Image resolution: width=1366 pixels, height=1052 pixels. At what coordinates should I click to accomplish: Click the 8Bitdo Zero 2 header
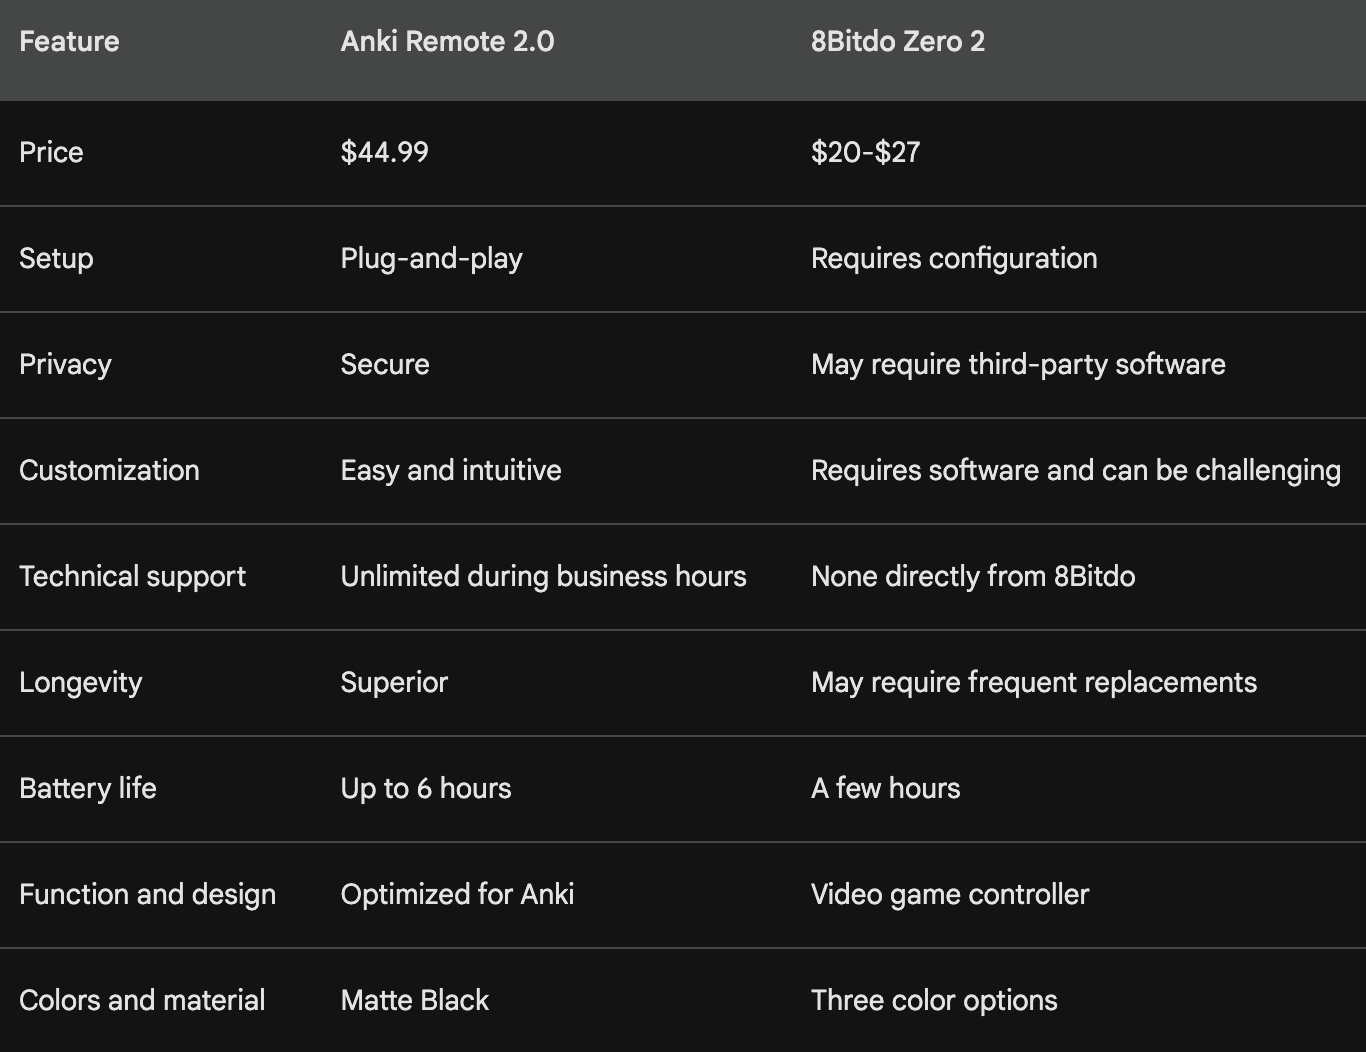click(898, 41)
